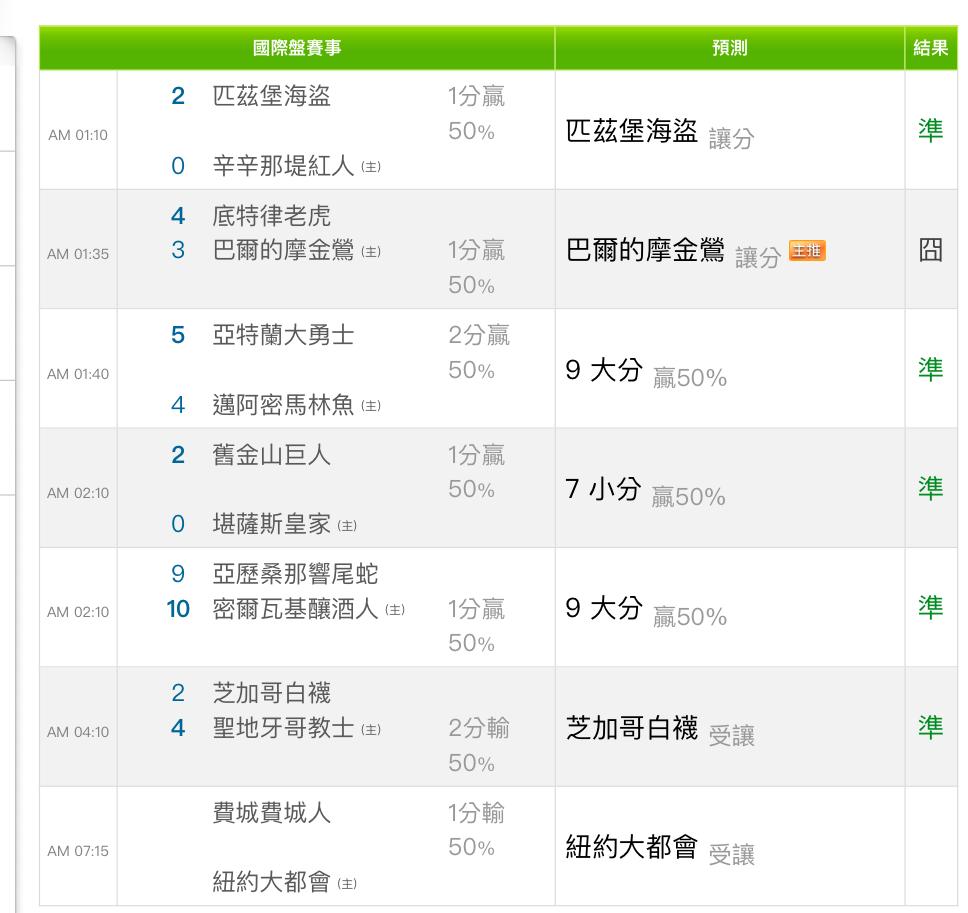Click the score 10 for 密爾瓦基釀酒人
The image size is (968, 913).
click(178, 609)
